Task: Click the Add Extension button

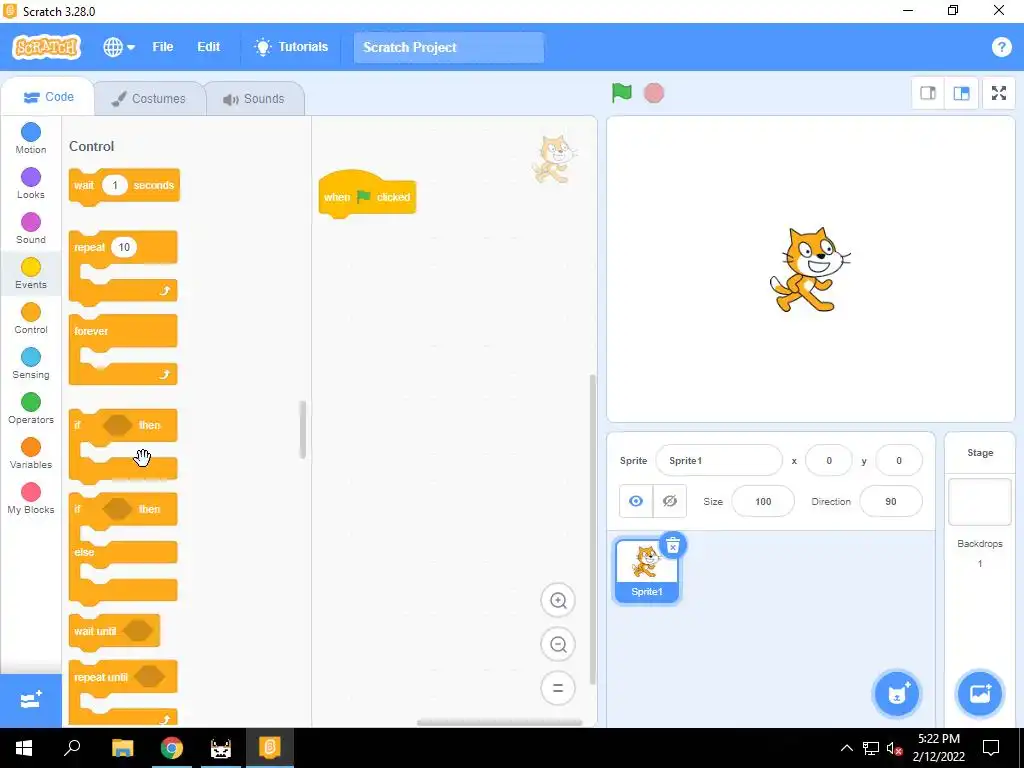Action: click(x=31, y=701)
